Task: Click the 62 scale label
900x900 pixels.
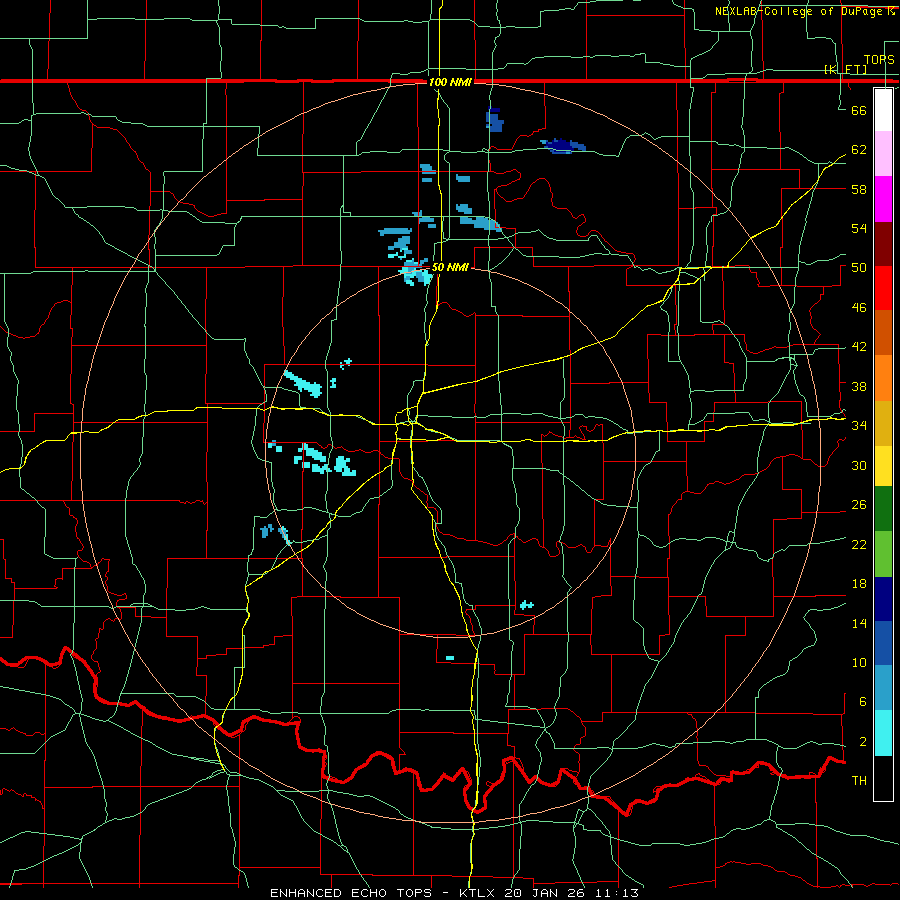Action: click(859, 150)
